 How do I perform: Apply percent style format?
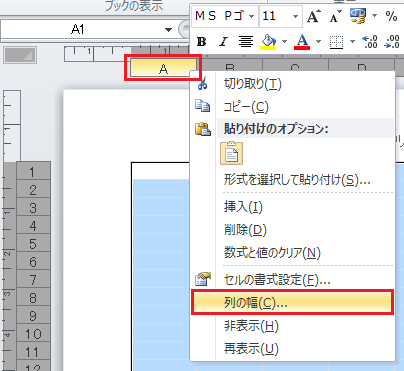tap(391, 16)
